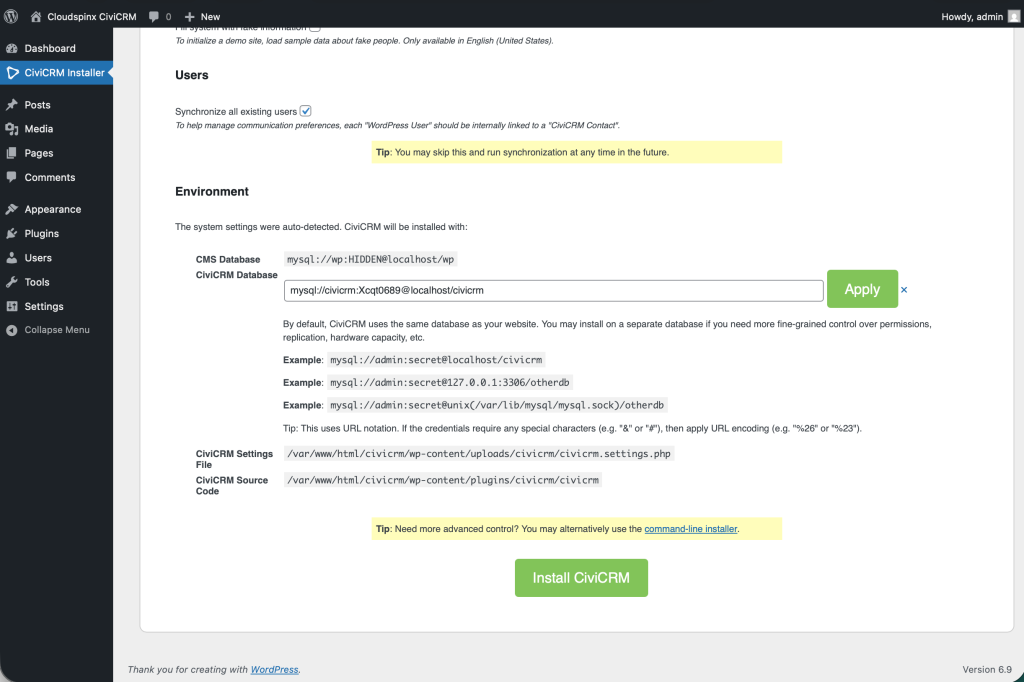
Task: Open the Users menu item
Action: [x=38, y=258]
